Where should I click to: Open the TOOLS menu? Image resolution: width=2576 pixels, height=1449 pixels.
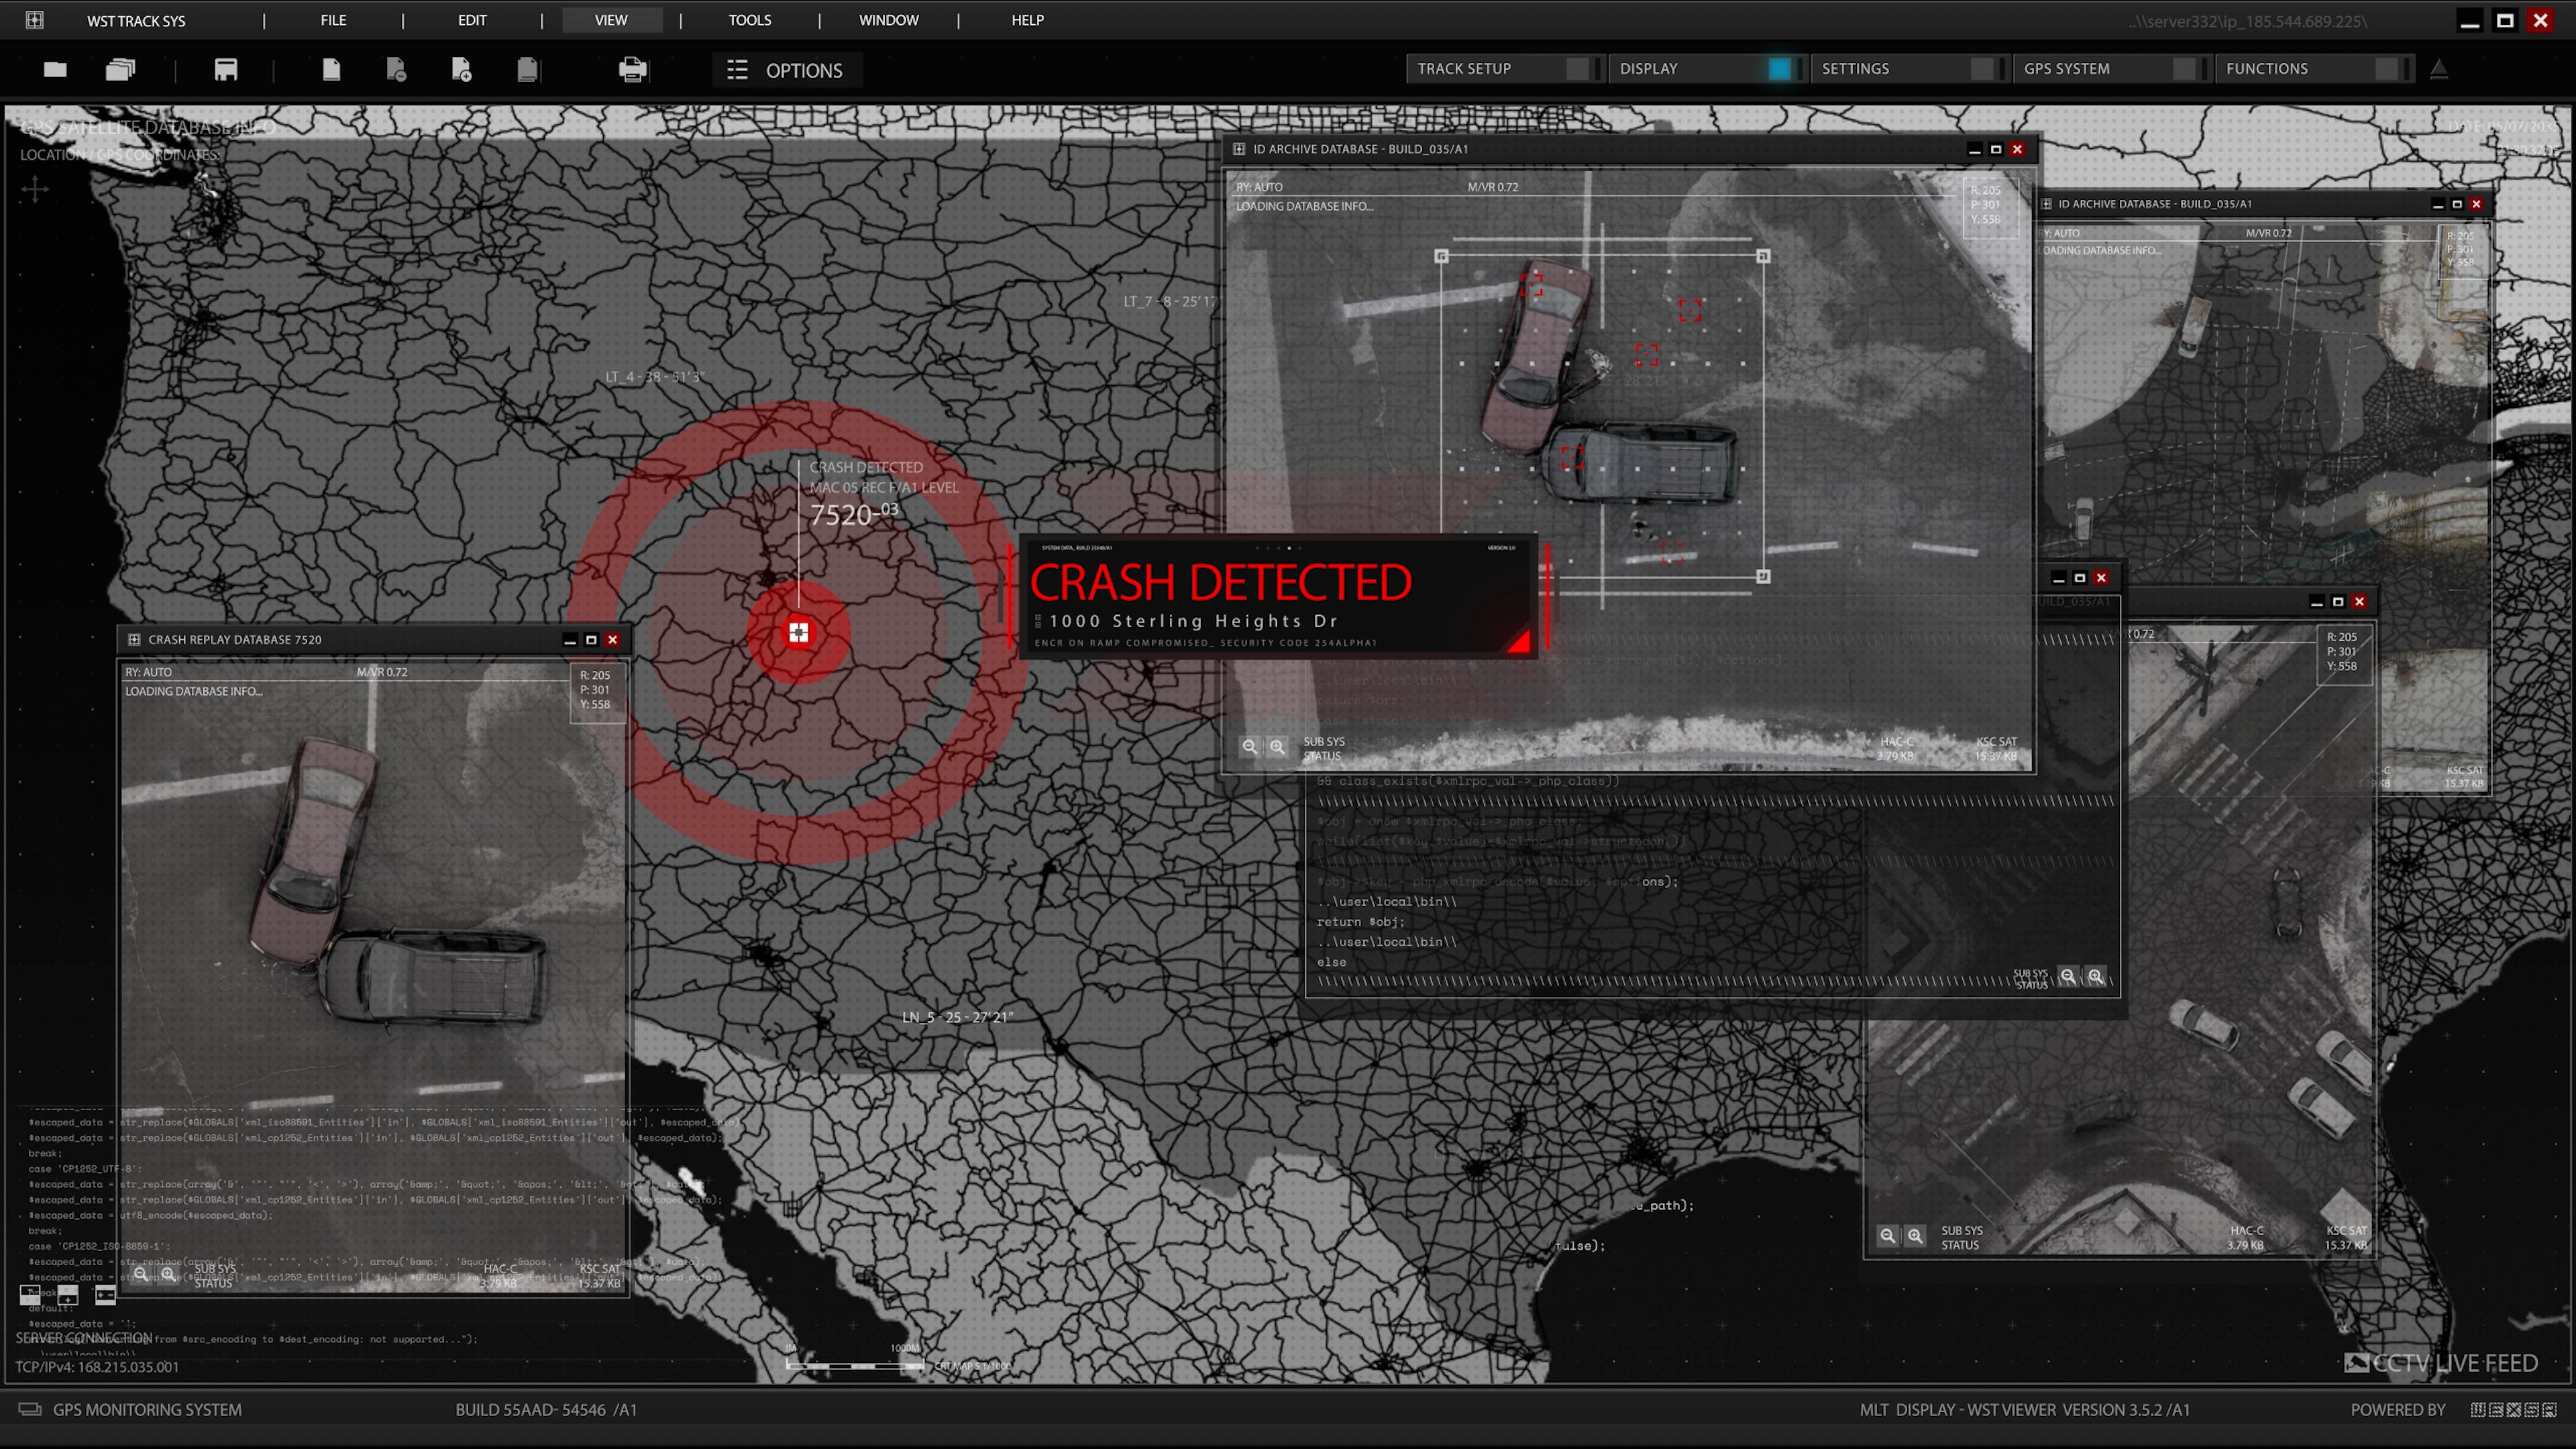point(749,20)
